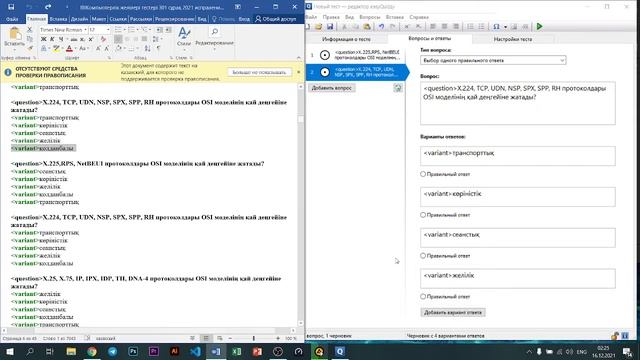The image size is (640, 360).
Task: Cut selection with Word scissors icon
Action: tap(29, 30)
